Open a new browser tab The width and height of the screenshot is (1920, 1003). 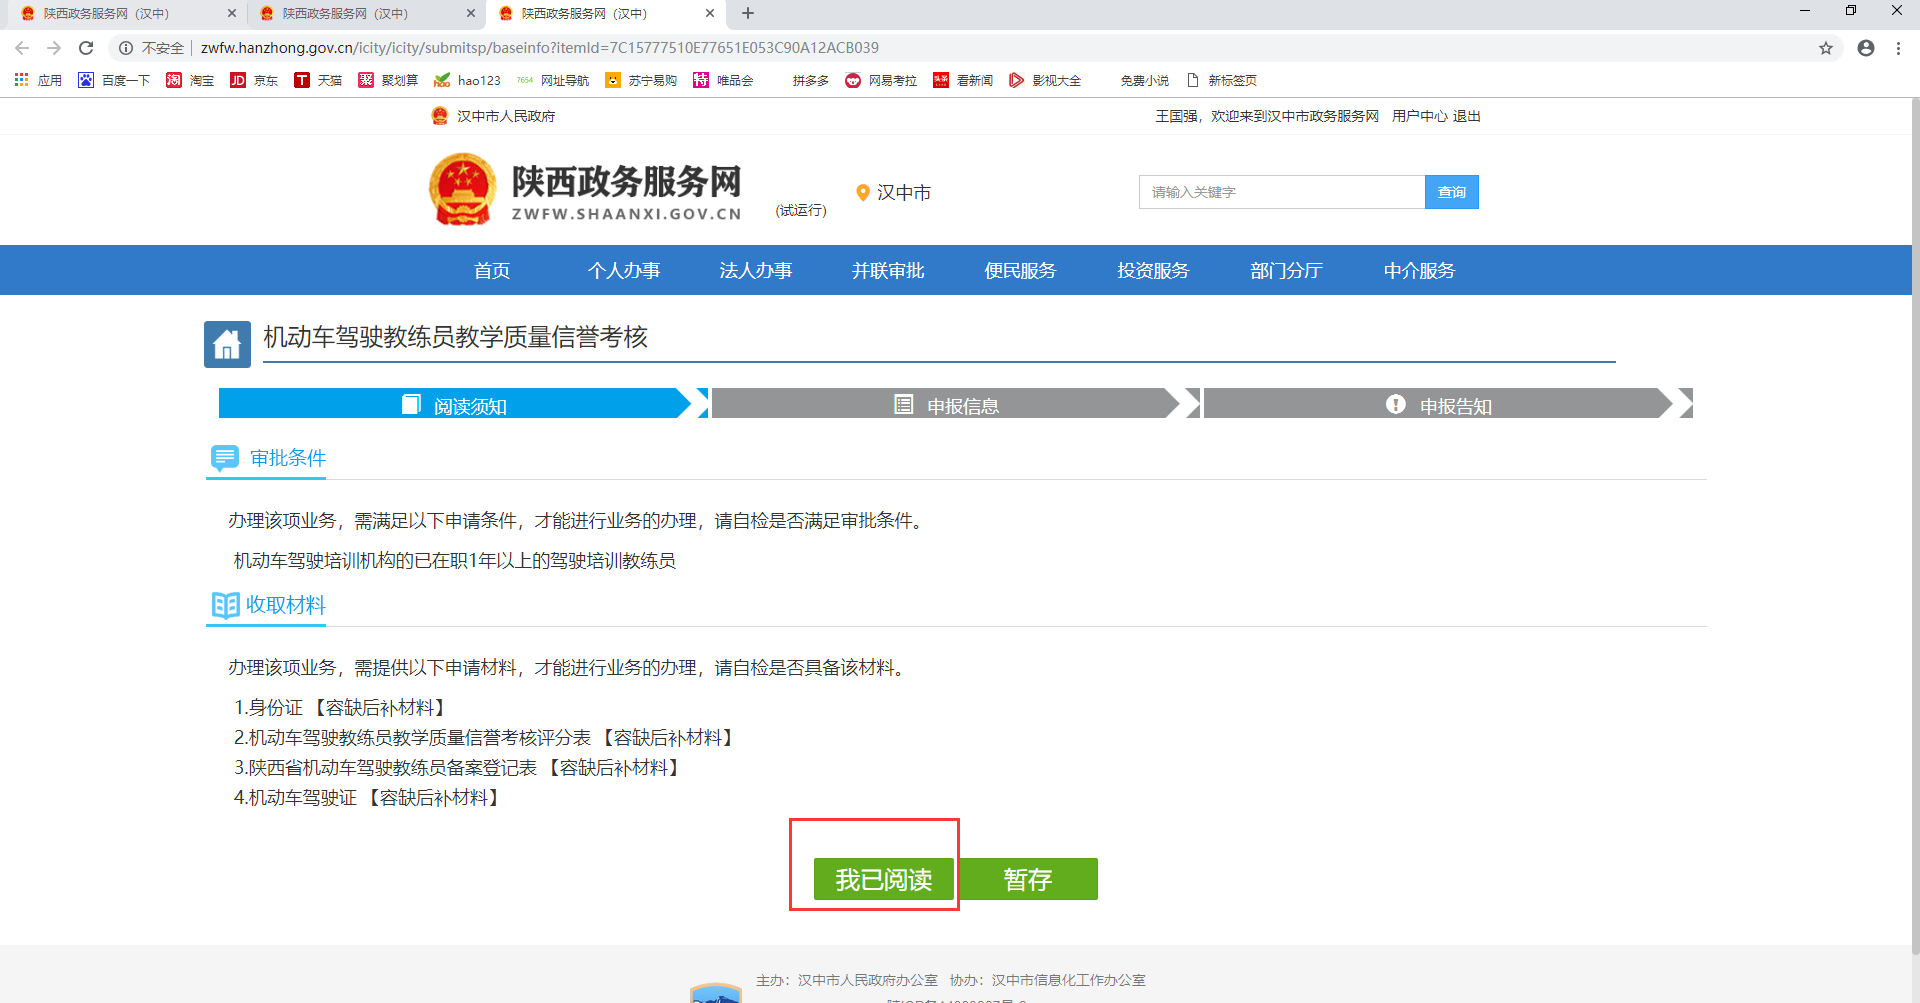pos(748,13)
